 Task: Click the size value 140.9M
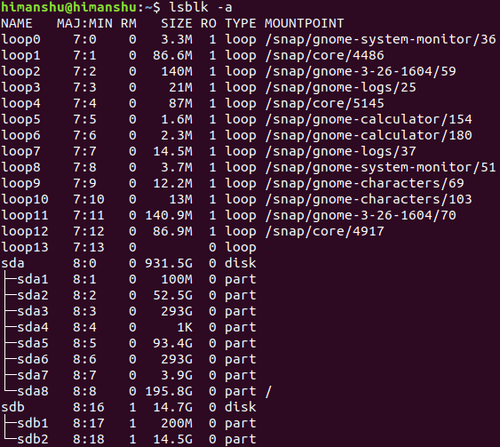(x=169, y=215)
